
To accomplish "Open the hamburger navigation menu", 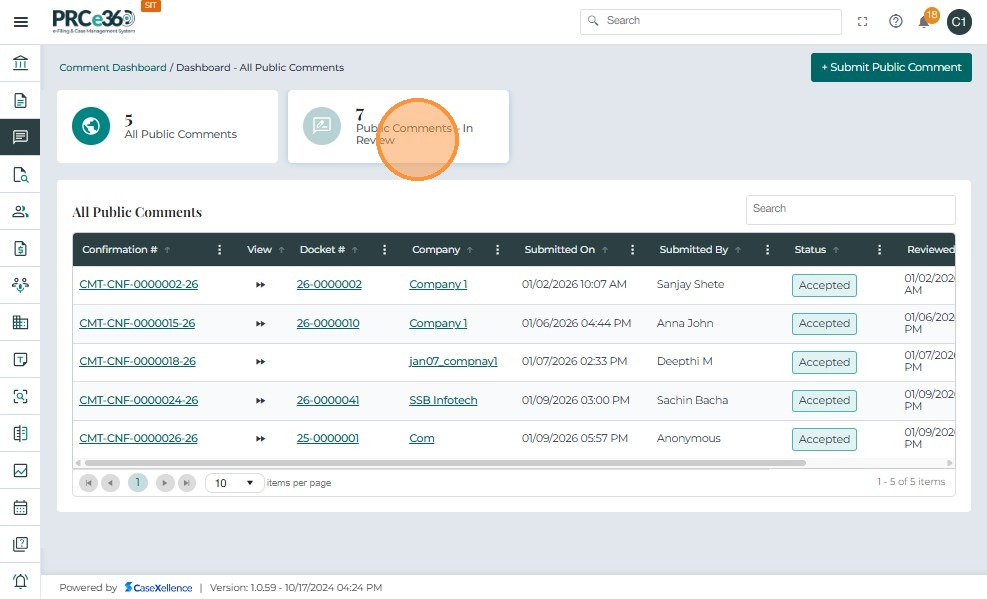I will click(x=20, y=22).
